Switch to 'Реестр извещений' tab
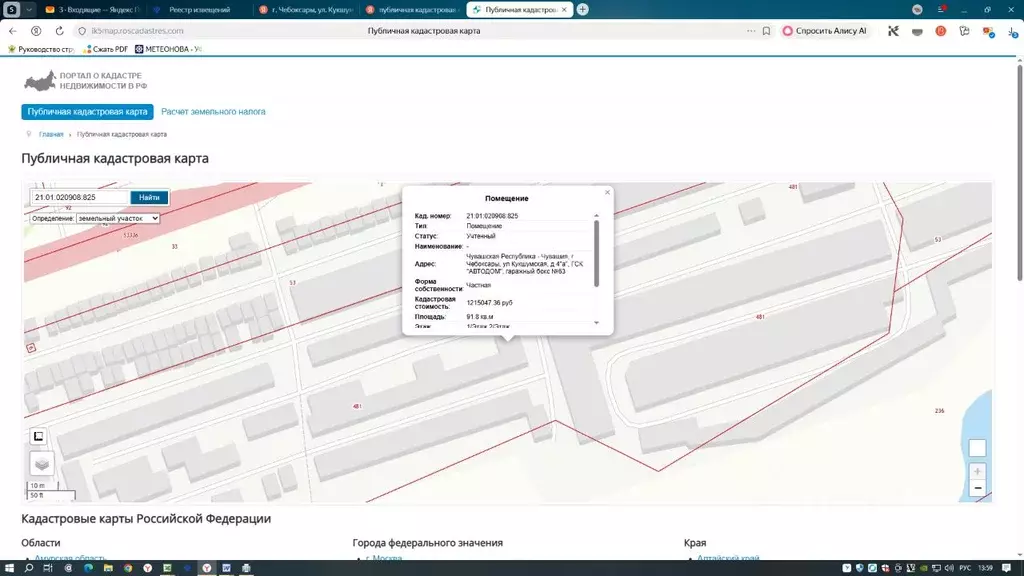The height and width of the screenshot is (576, 1024). (199, 10)
